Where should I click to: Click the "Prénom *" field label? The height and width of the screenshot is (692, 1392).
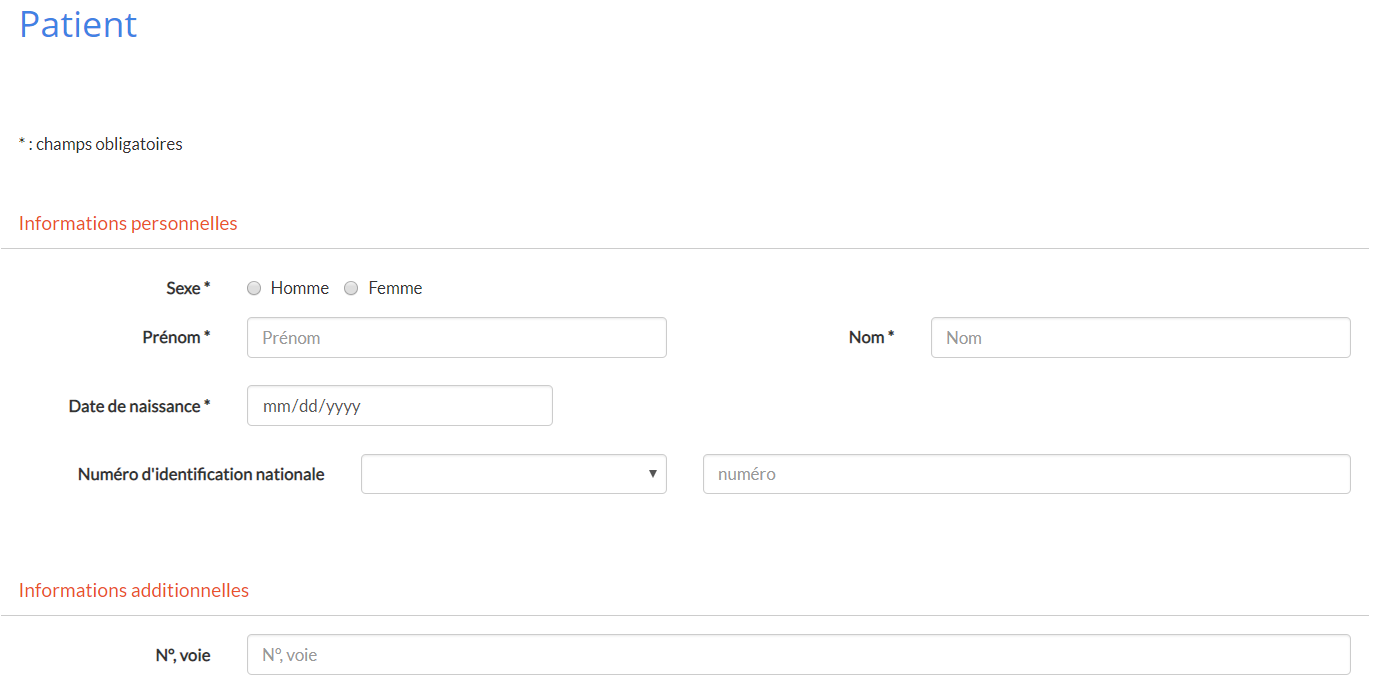pyautogui.click(x=176, y=337)
